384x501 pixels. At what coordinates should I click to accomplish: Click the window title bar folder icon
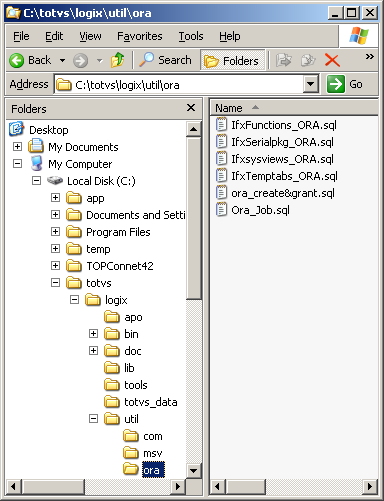(x=13, y=13)
